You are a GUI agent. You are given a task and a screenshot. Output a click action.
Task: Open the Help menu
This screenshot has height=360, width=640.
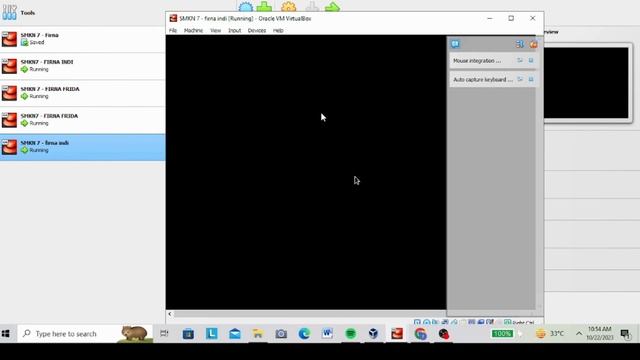278,31
